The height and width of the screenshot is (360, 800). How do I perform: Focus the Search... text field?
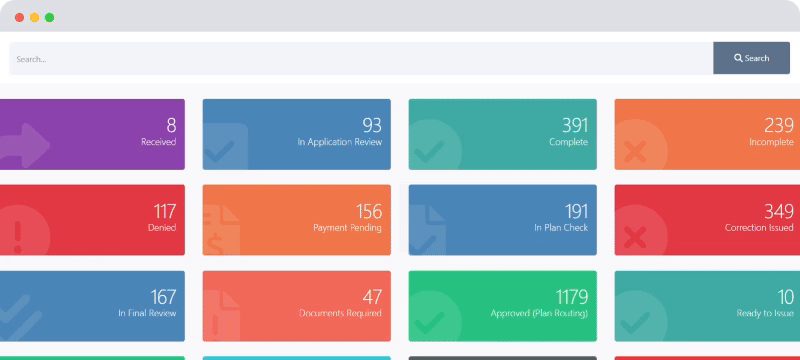[x=361, y=58]
